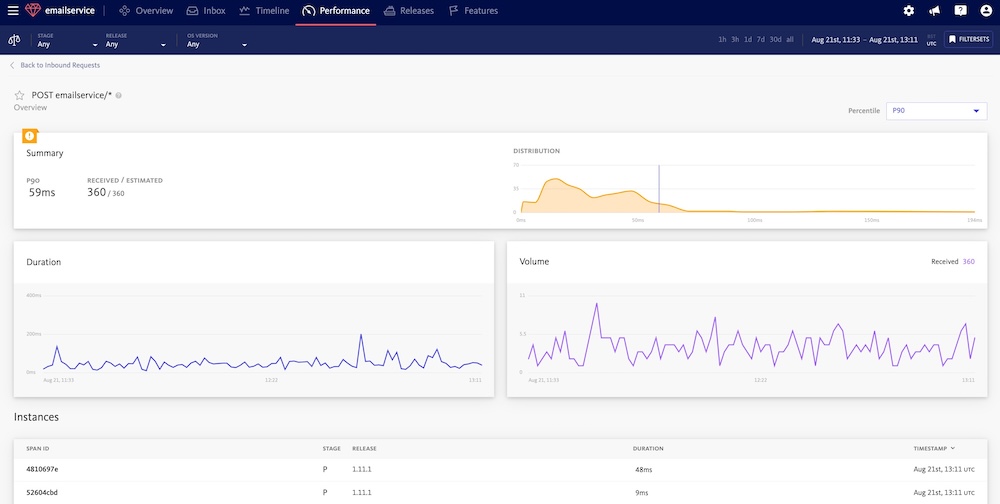1000x504 pixels.
Task: Switch to the Timeline tab
Action: click(x=264, y=11)
